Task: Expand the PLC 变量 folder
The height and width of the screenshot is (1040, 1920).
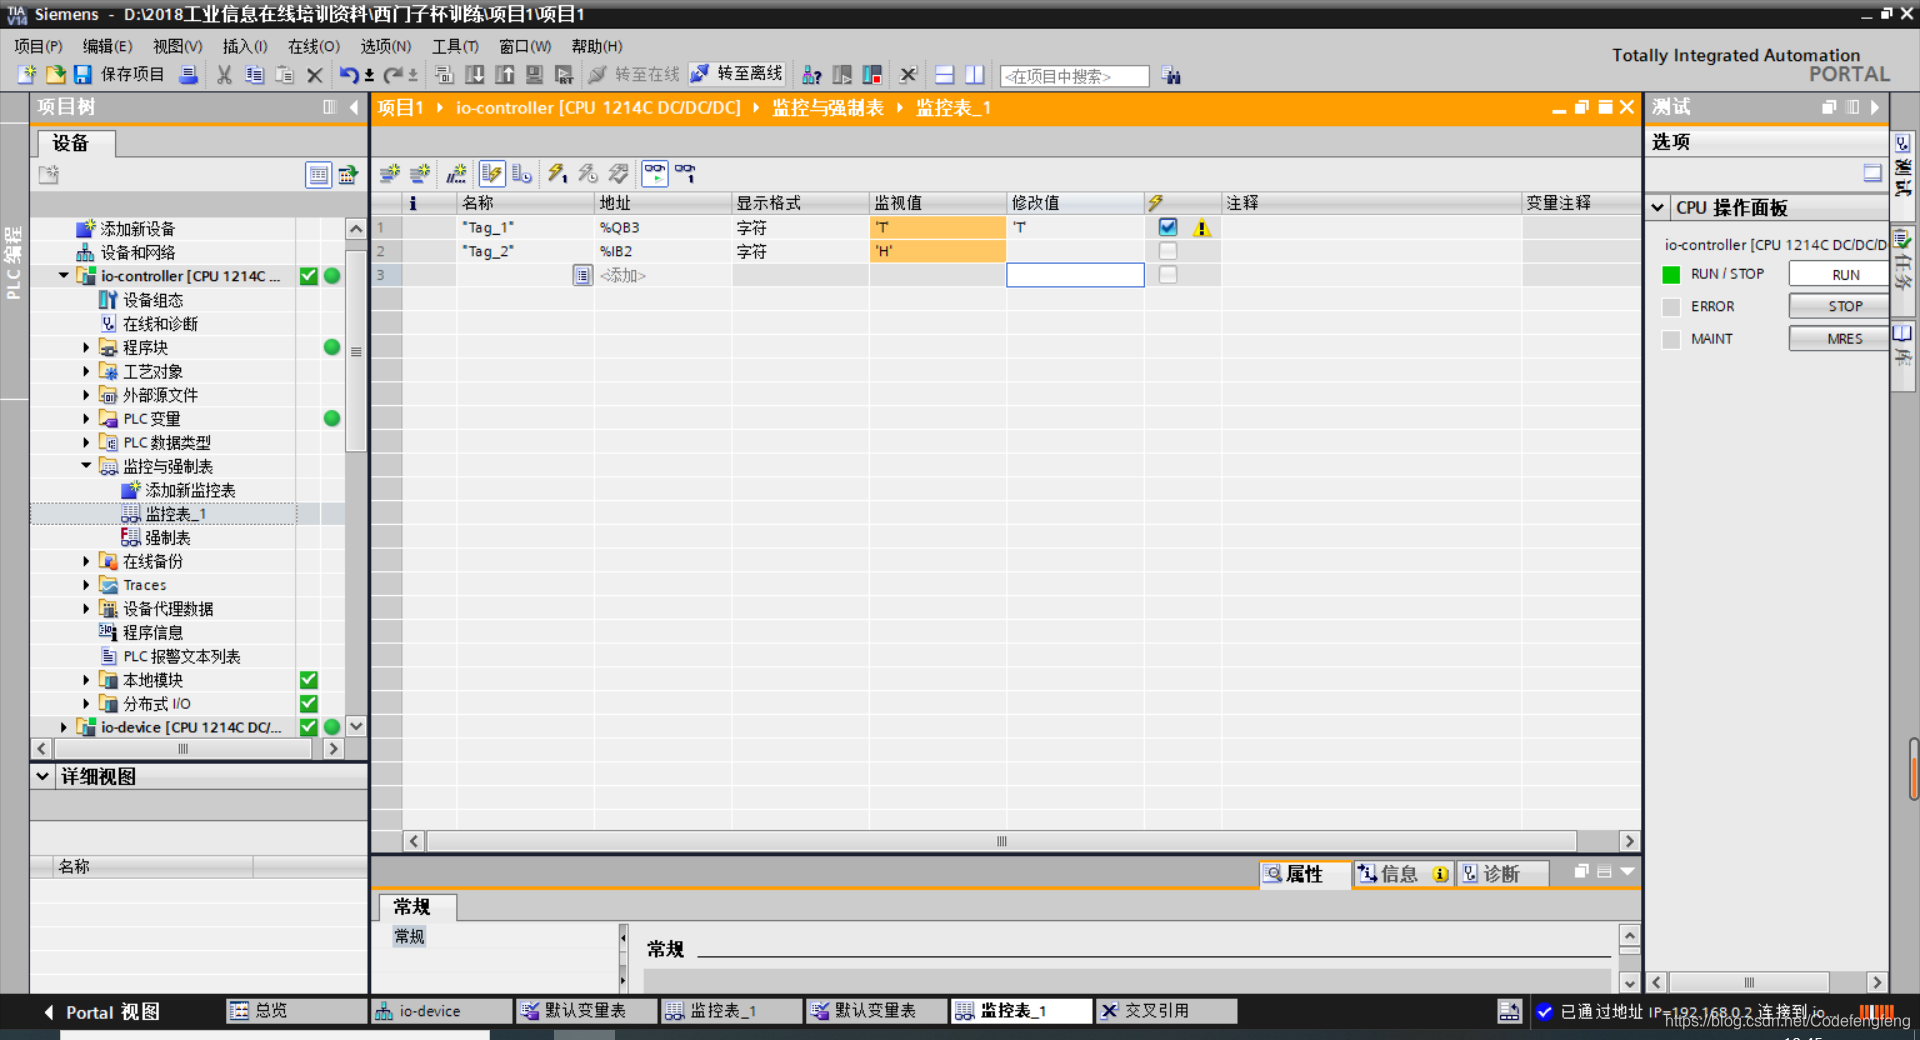Action: tap(86, 419)
